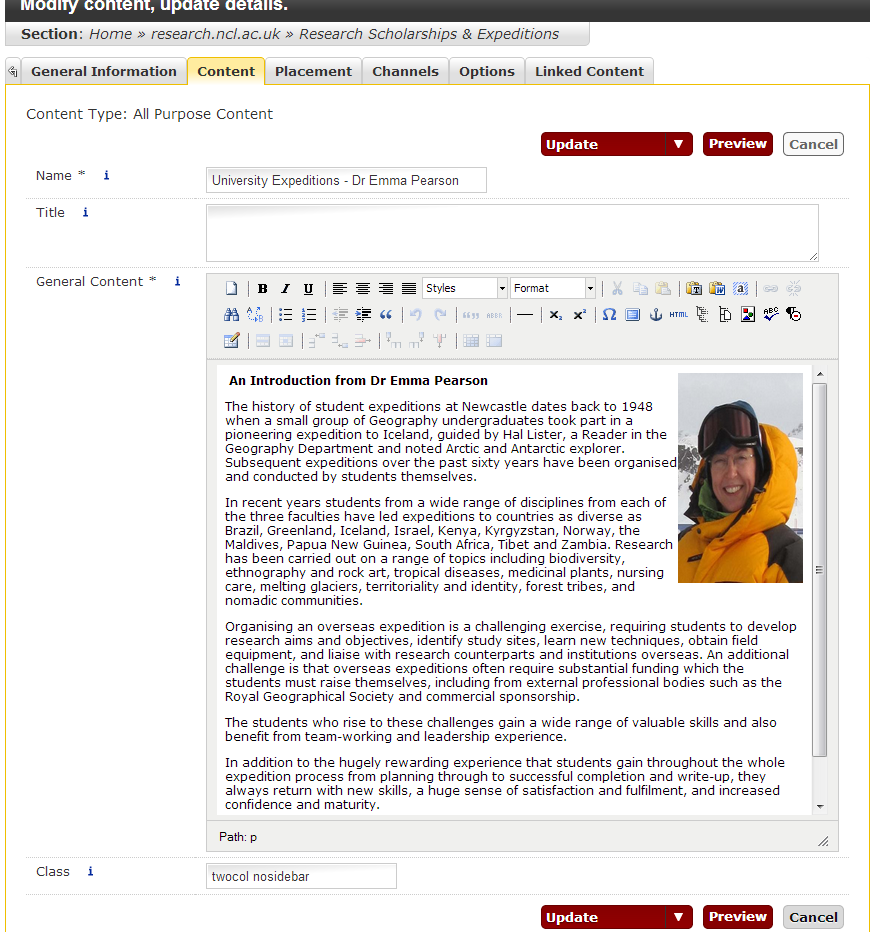This screenshot has width=874, height=932.
Task: Click the new document icon
Action: coord(232,289)
